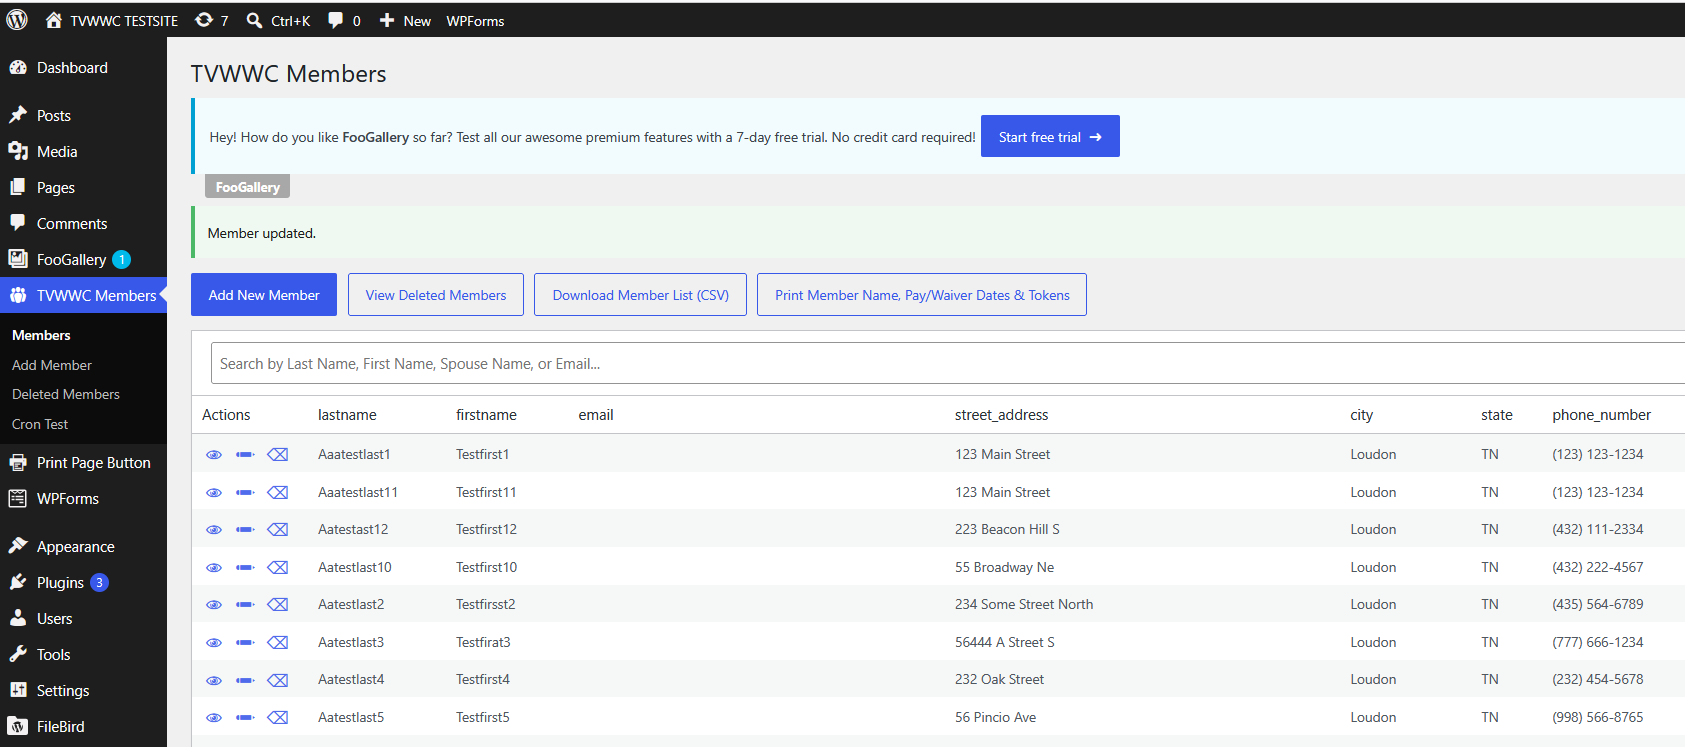
Task: Open Posts in the sidebar
Action: (83, 116)
